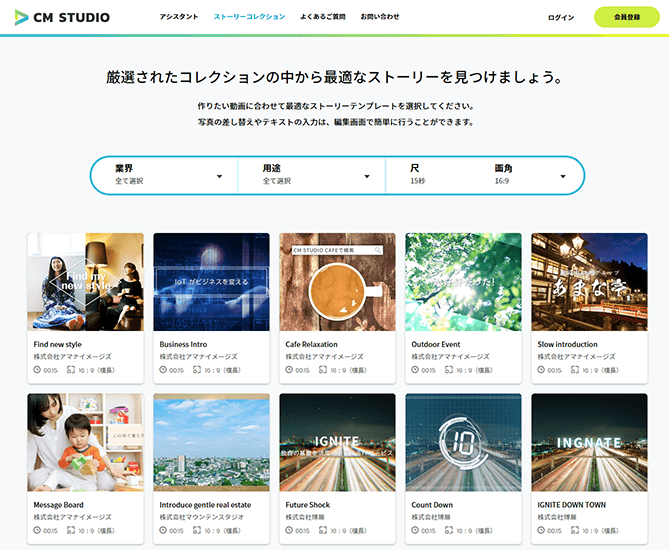
Task: Open the Business Intro thumbnail
Action: pyautogui.click(x=211, y=282)
